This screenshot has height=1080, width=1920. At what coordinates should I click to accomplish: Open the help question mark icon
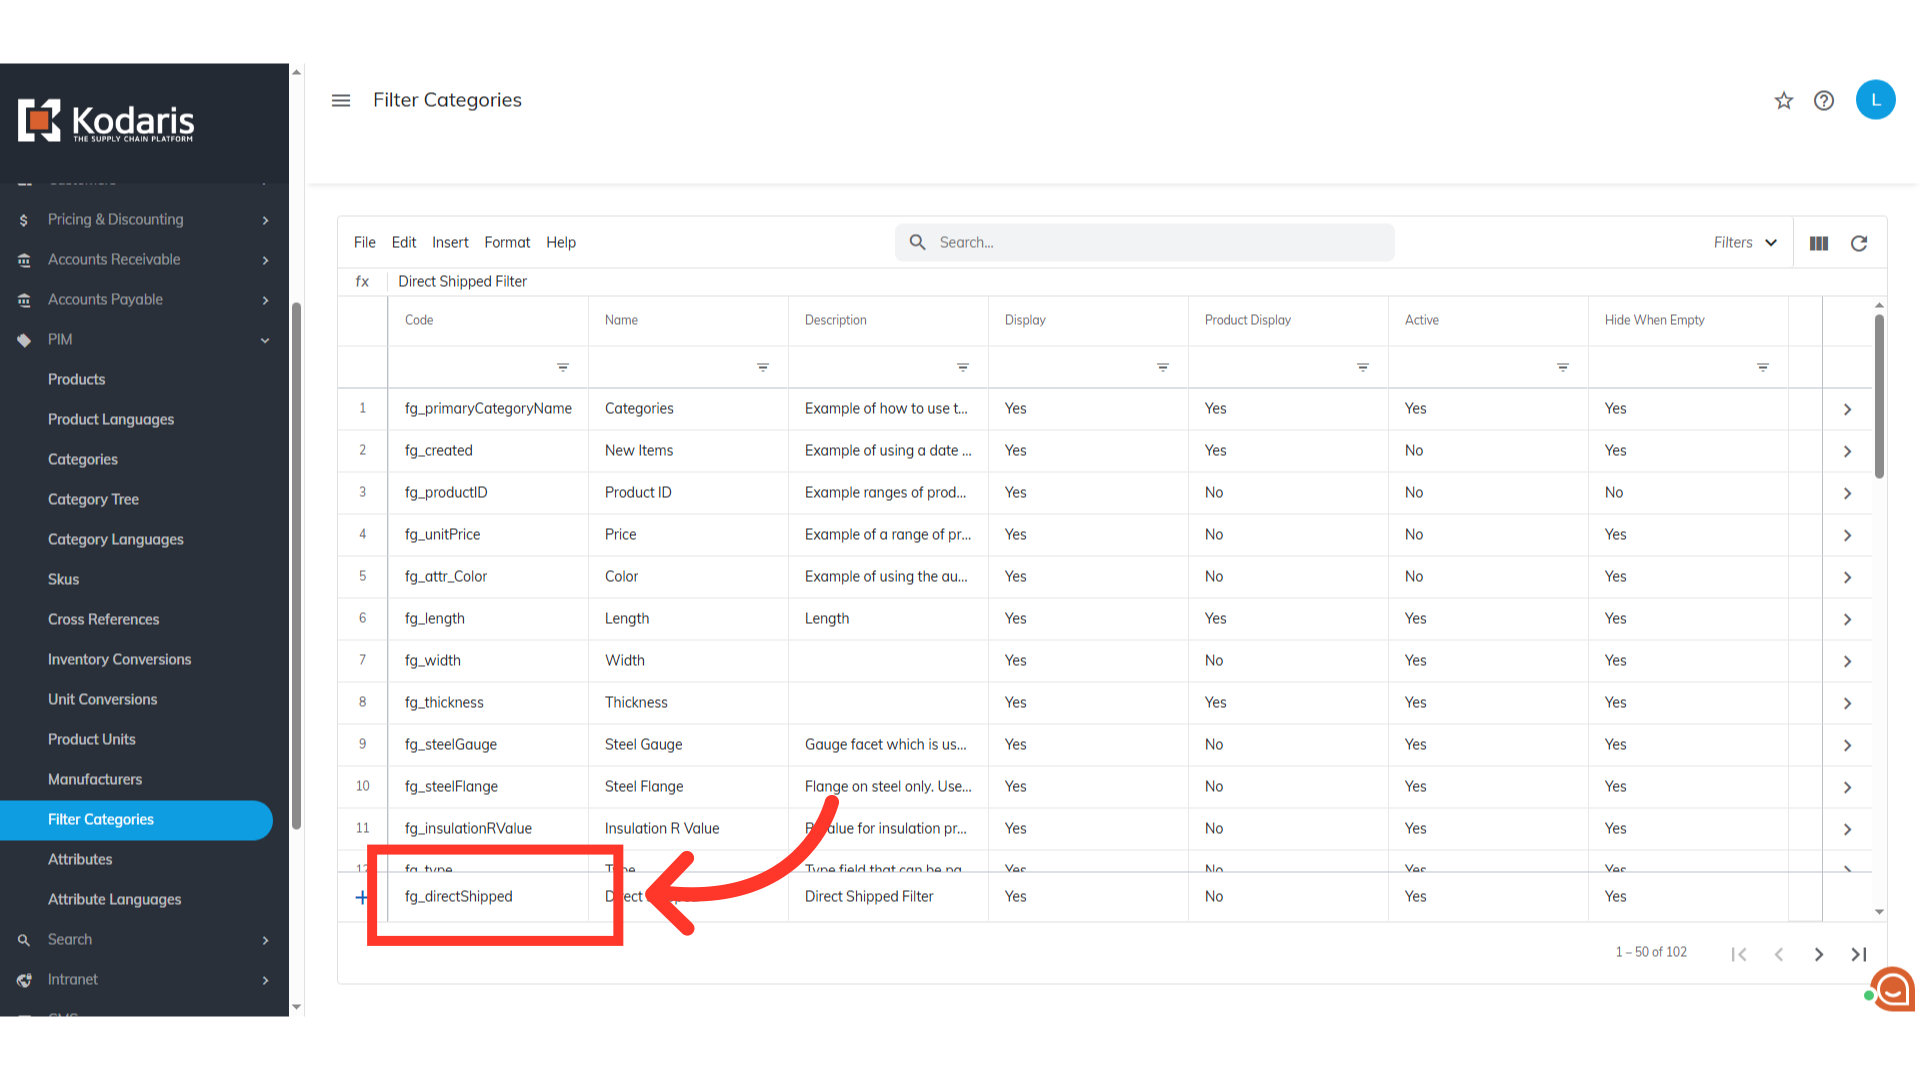1824,101
